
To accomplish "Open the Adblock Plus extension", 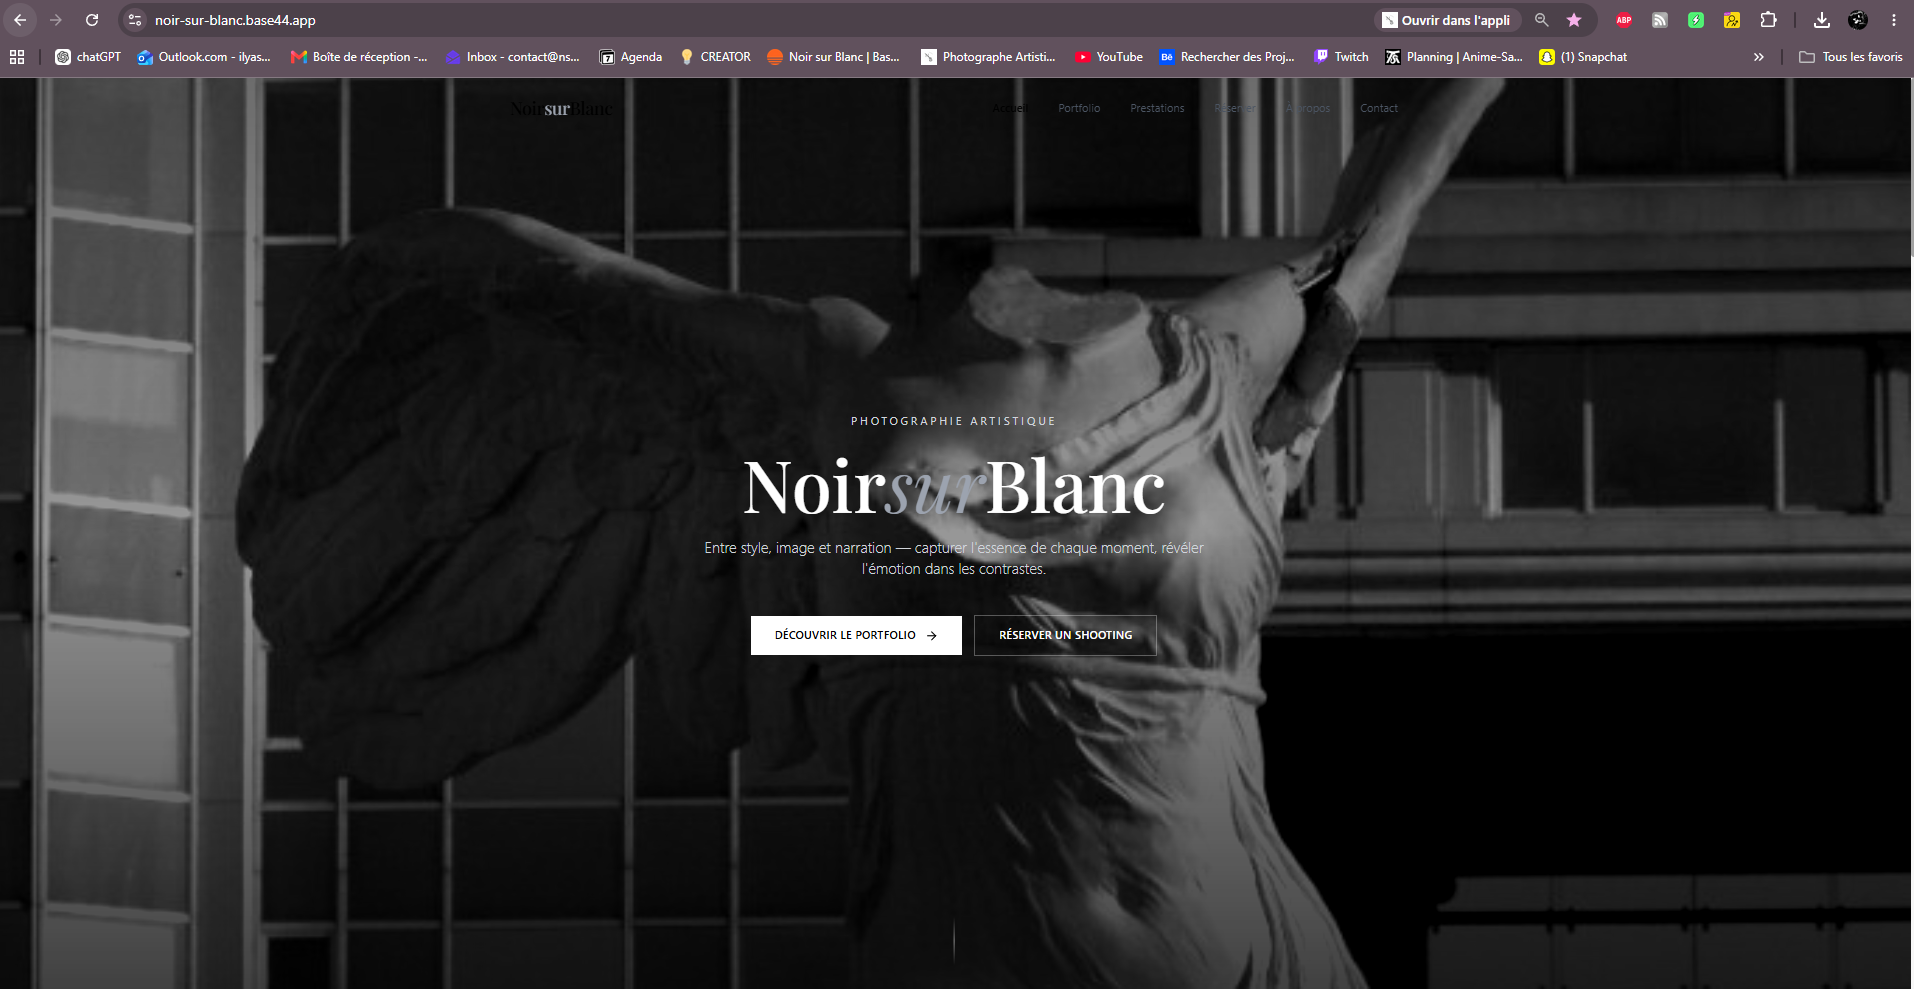I will (1624, 20).
